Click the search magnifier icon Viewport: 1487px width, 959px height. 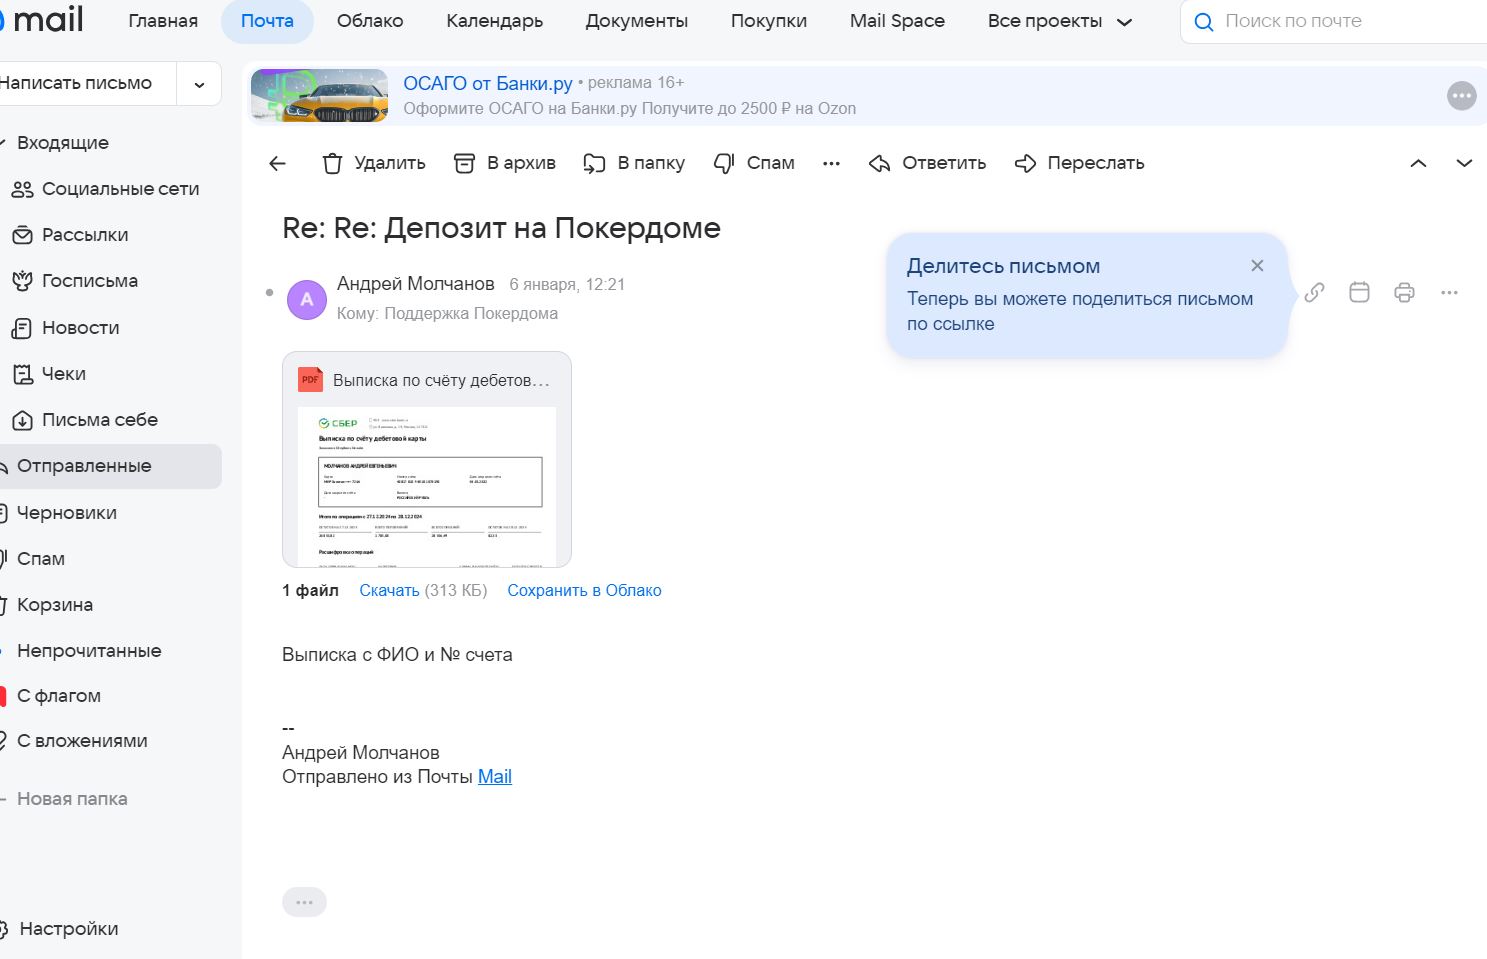[x=1204, y=21]
